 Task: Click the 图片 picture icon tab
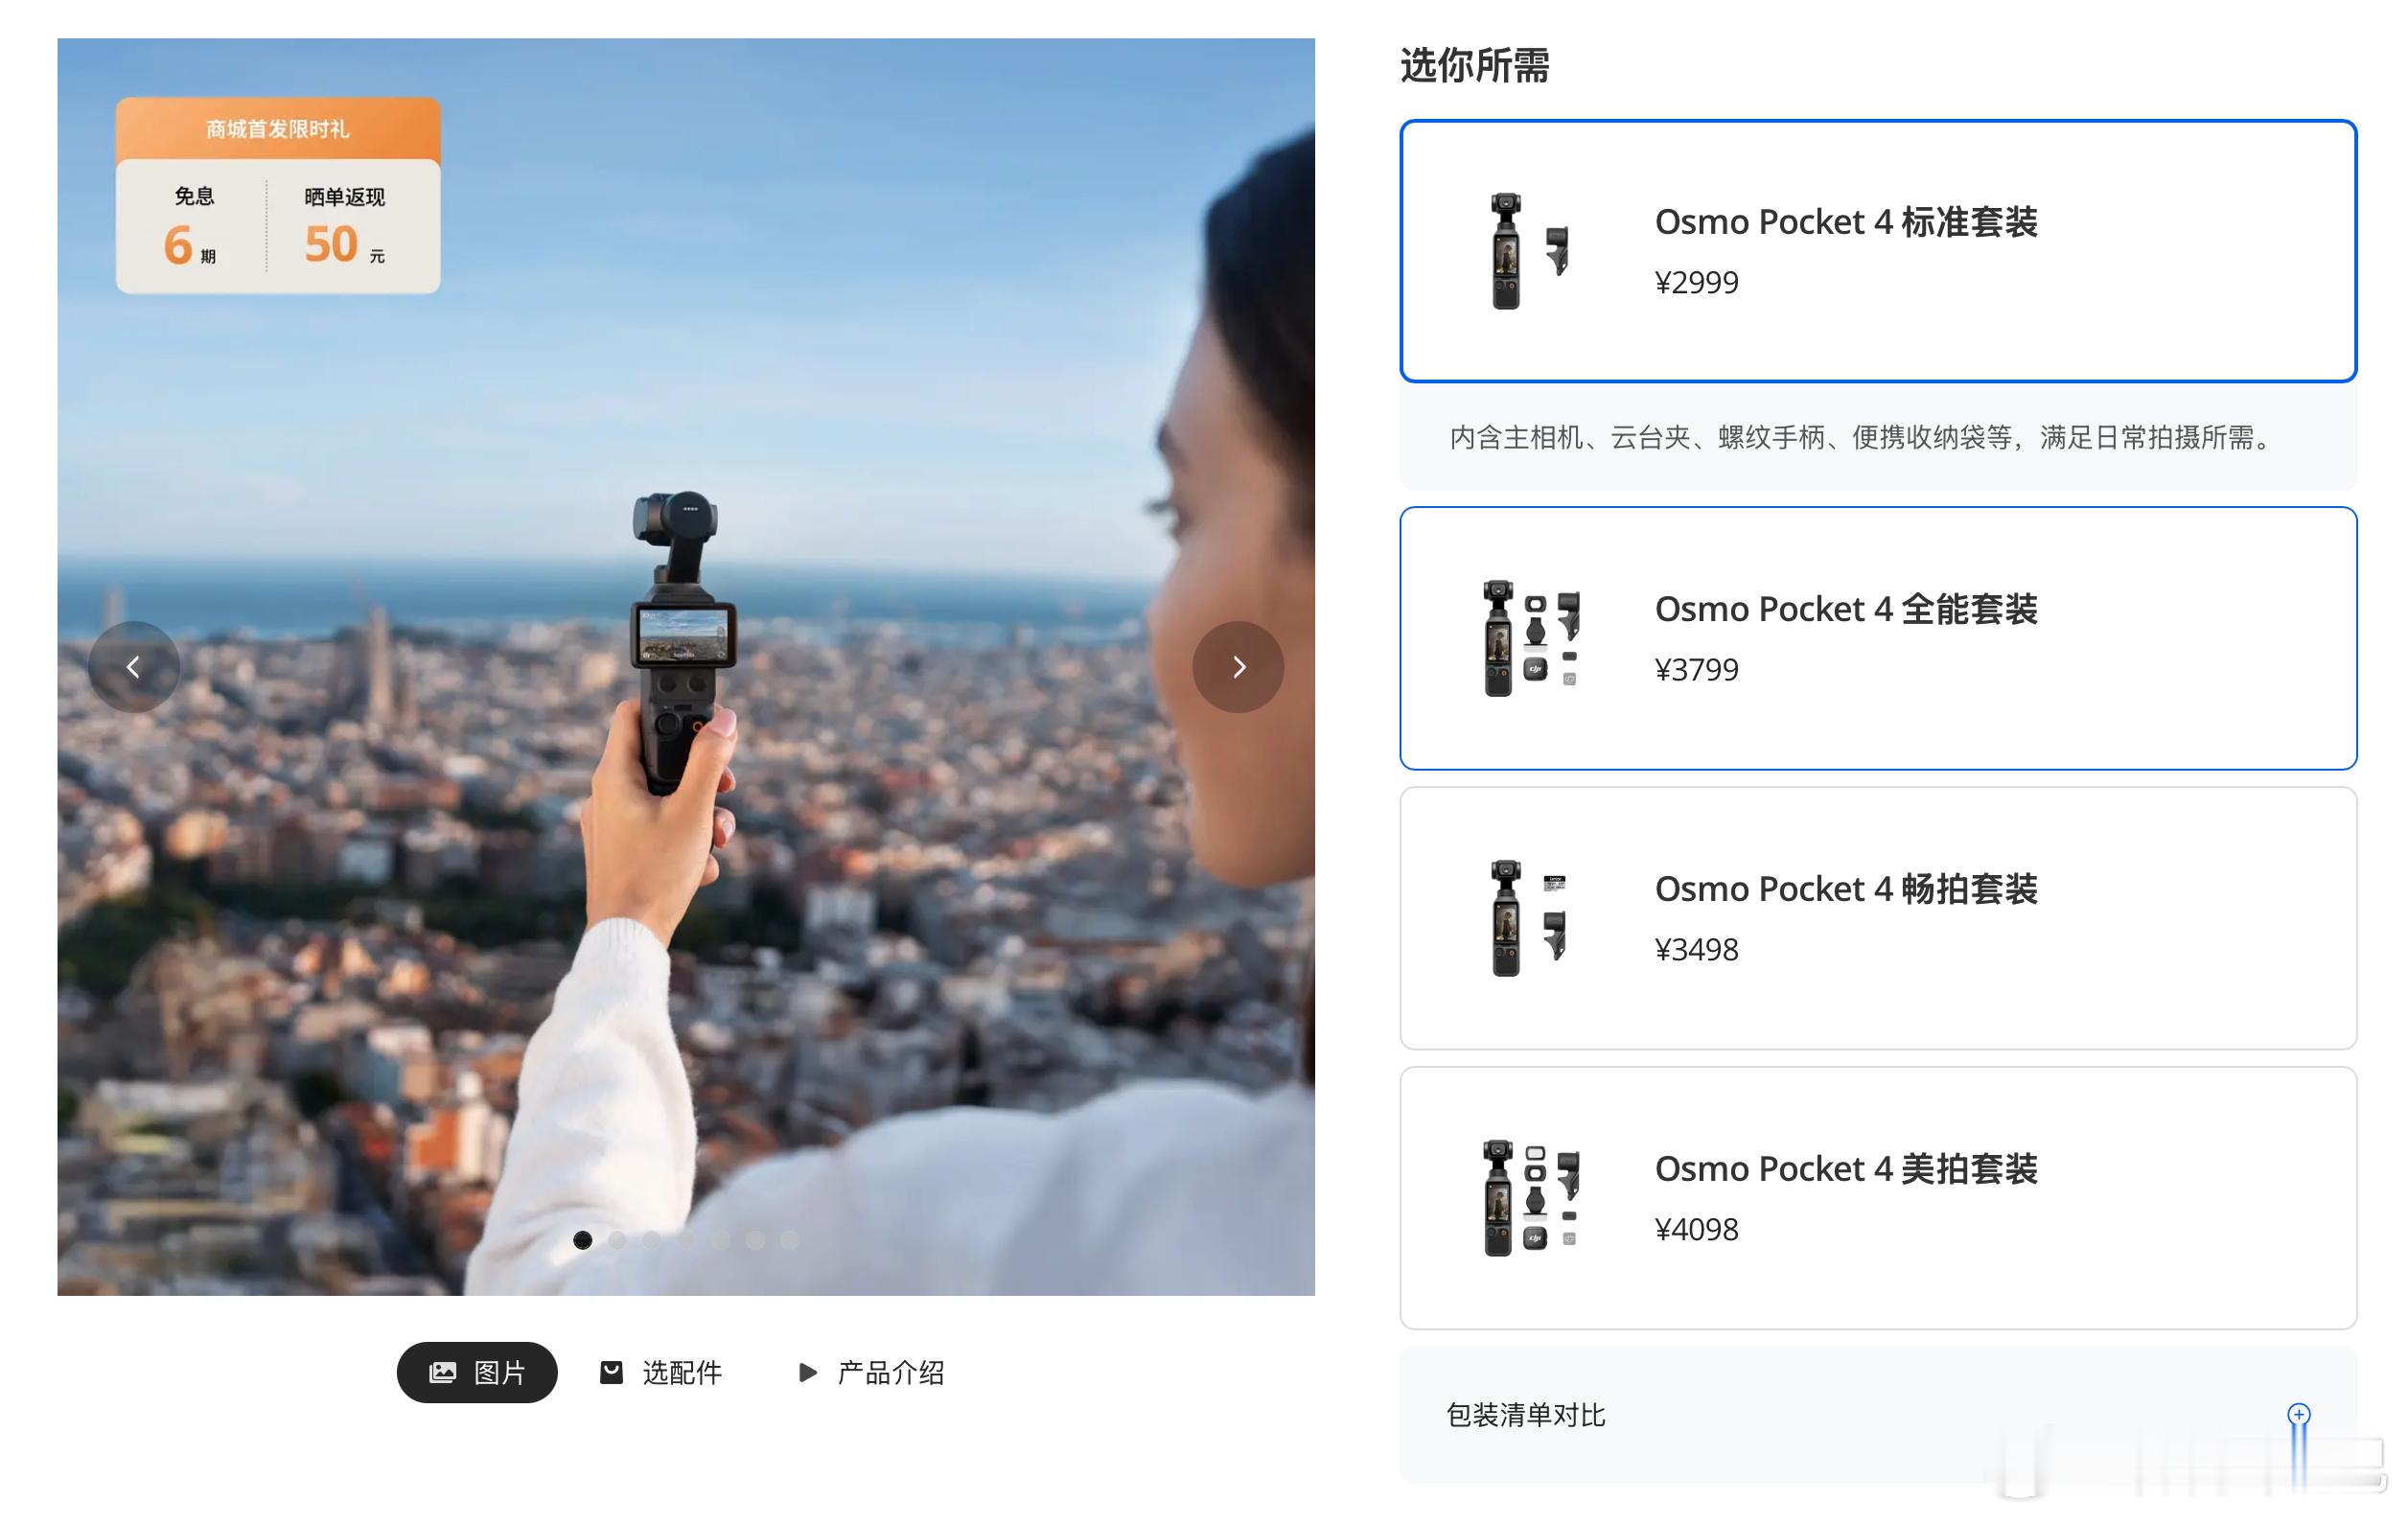click(477, 1372)
